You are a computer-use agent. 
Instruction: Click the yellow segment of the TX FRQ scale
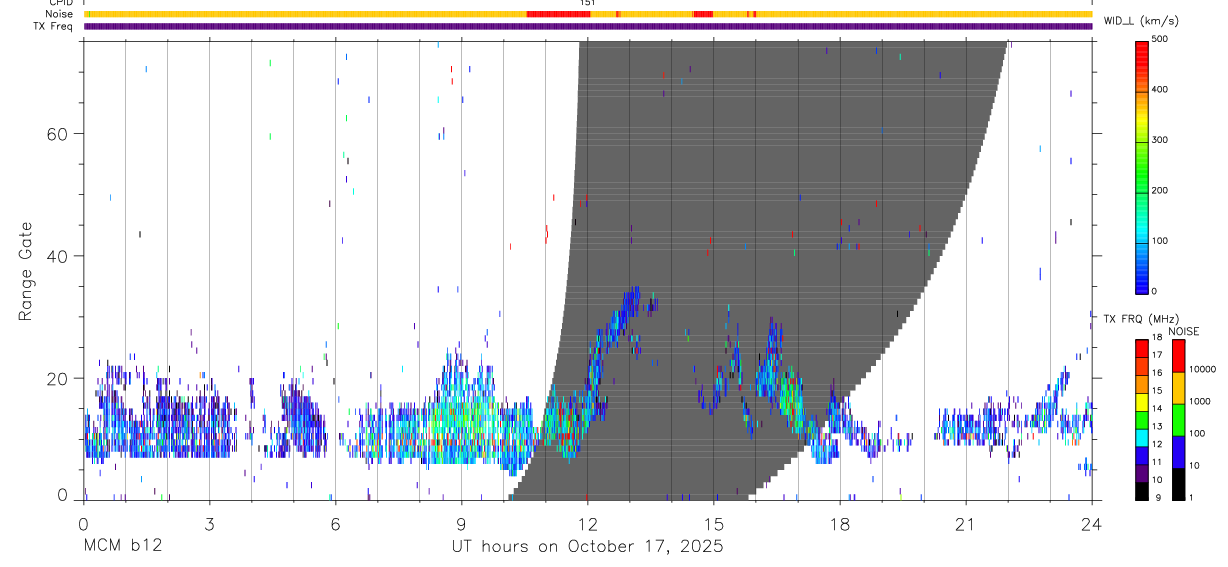[1142, 402]
